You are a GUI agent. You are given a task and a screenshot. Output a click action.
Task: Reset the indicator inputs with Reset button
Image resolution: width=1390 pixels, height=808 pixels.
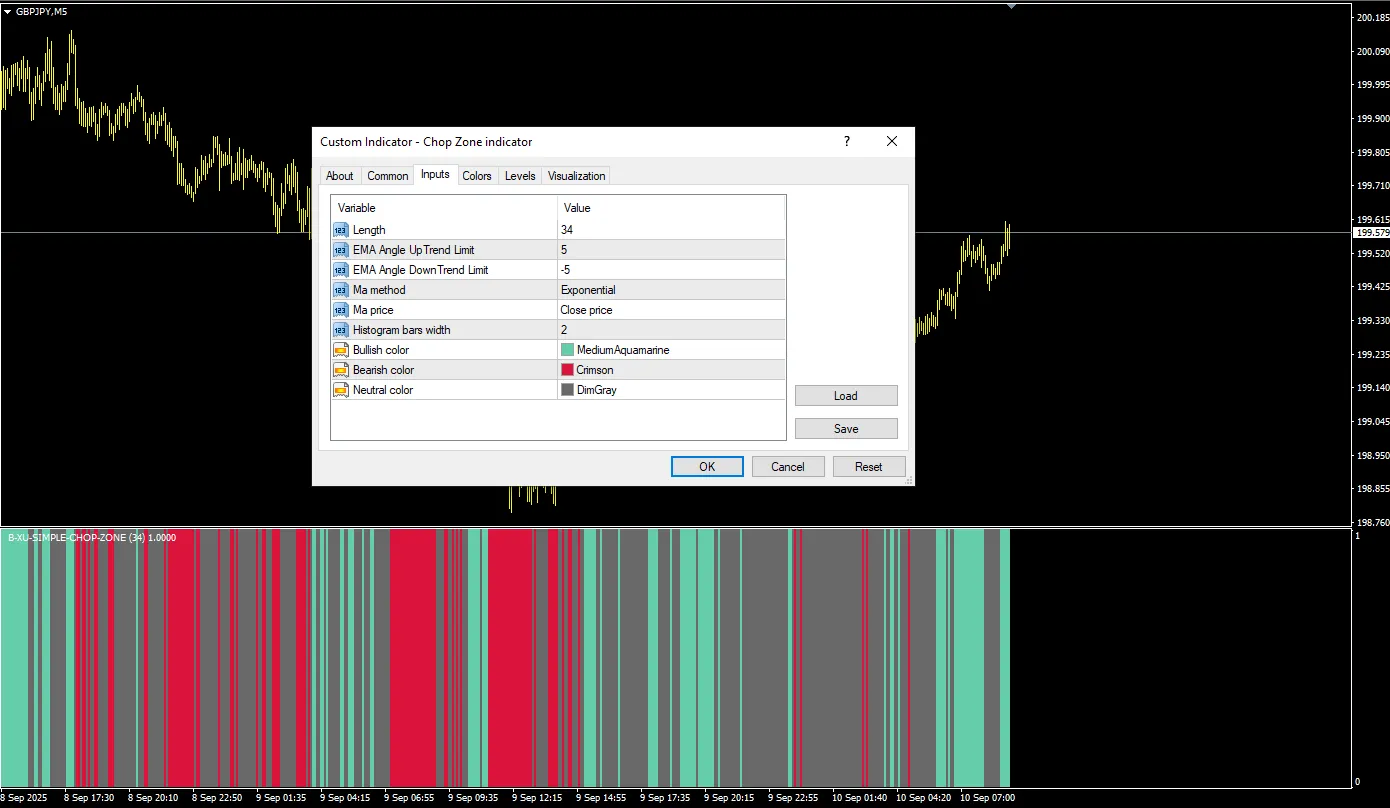[x=868, y=467]
